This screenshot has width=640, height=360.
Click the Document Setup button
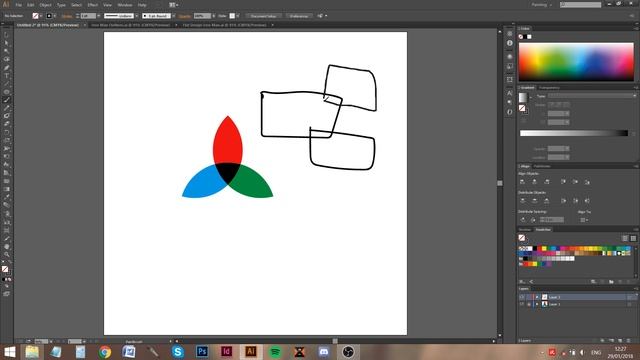pos(263,16)
